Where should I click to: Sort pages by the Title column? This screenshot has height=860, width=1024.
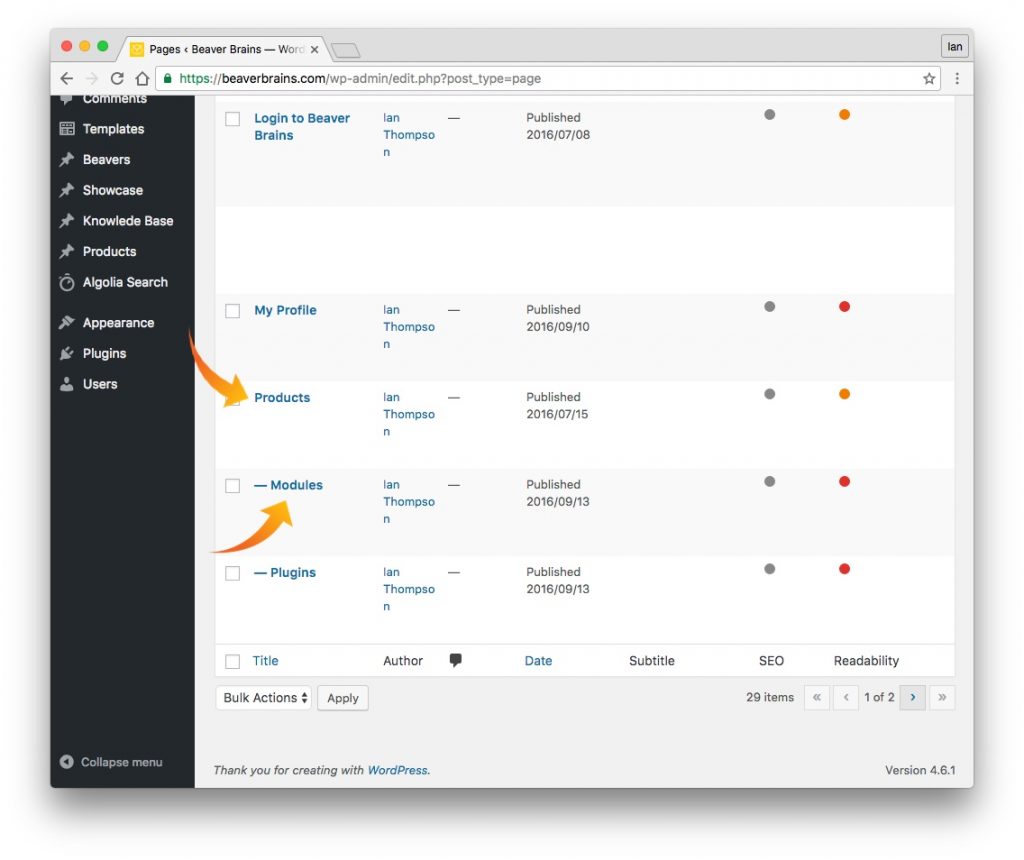(x=265, y=661)
